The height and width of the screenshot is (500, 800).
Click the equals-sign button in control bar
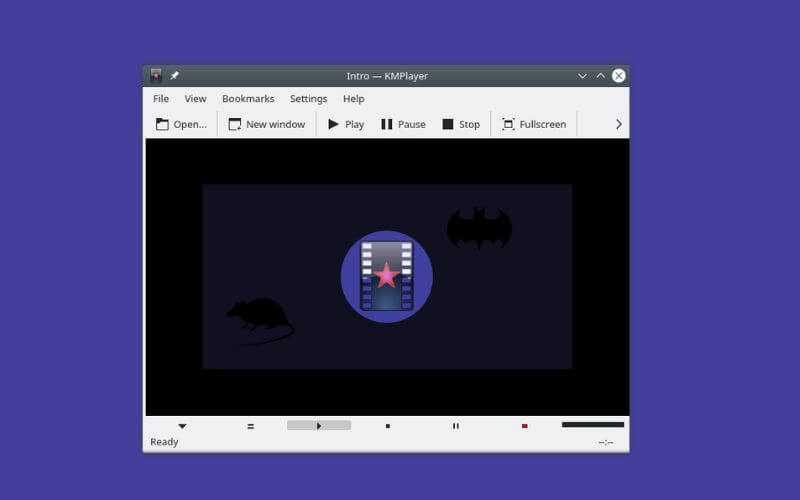250,426
